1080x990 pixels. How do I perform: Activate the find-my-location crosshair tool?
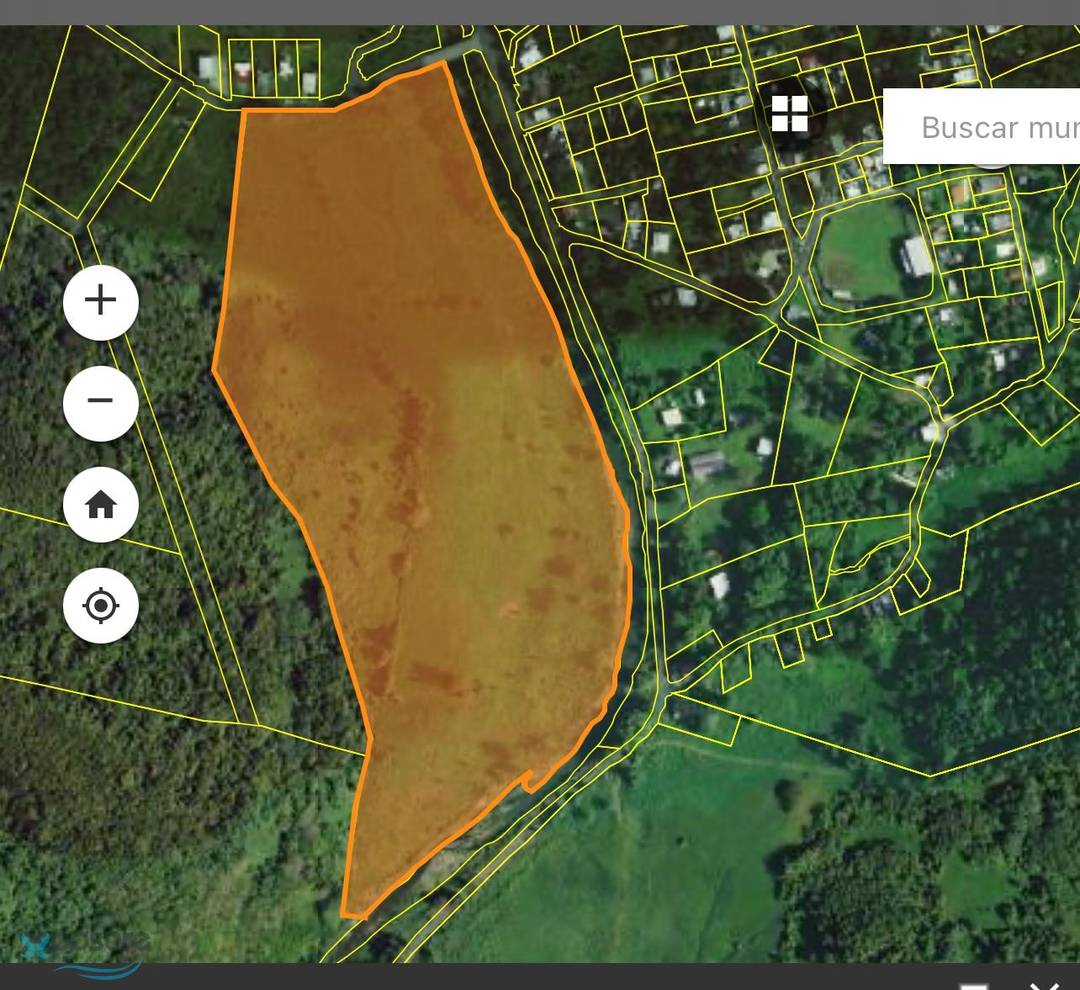click(100, 606)
